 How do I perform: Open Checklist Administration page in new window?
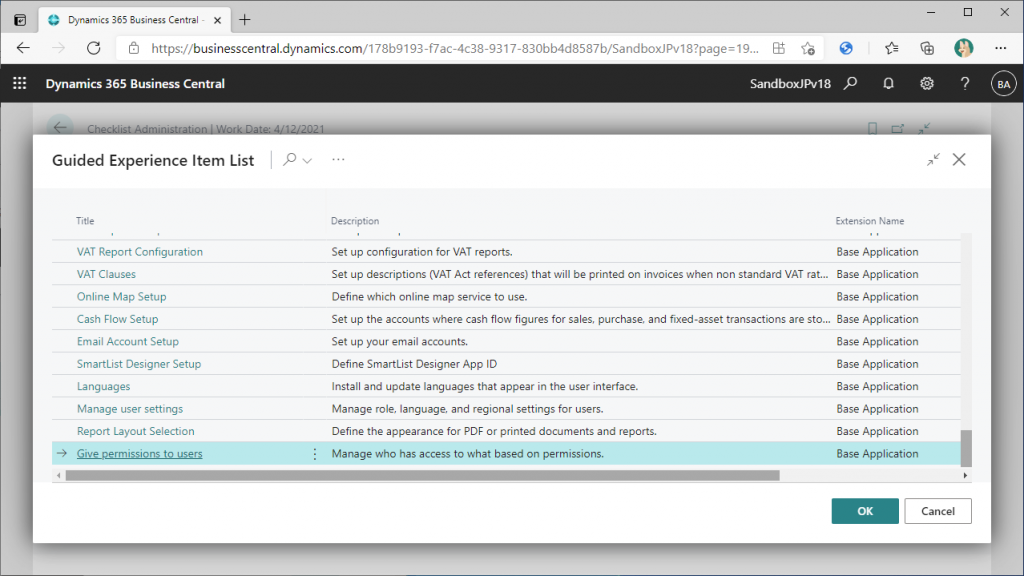(898, 129)
